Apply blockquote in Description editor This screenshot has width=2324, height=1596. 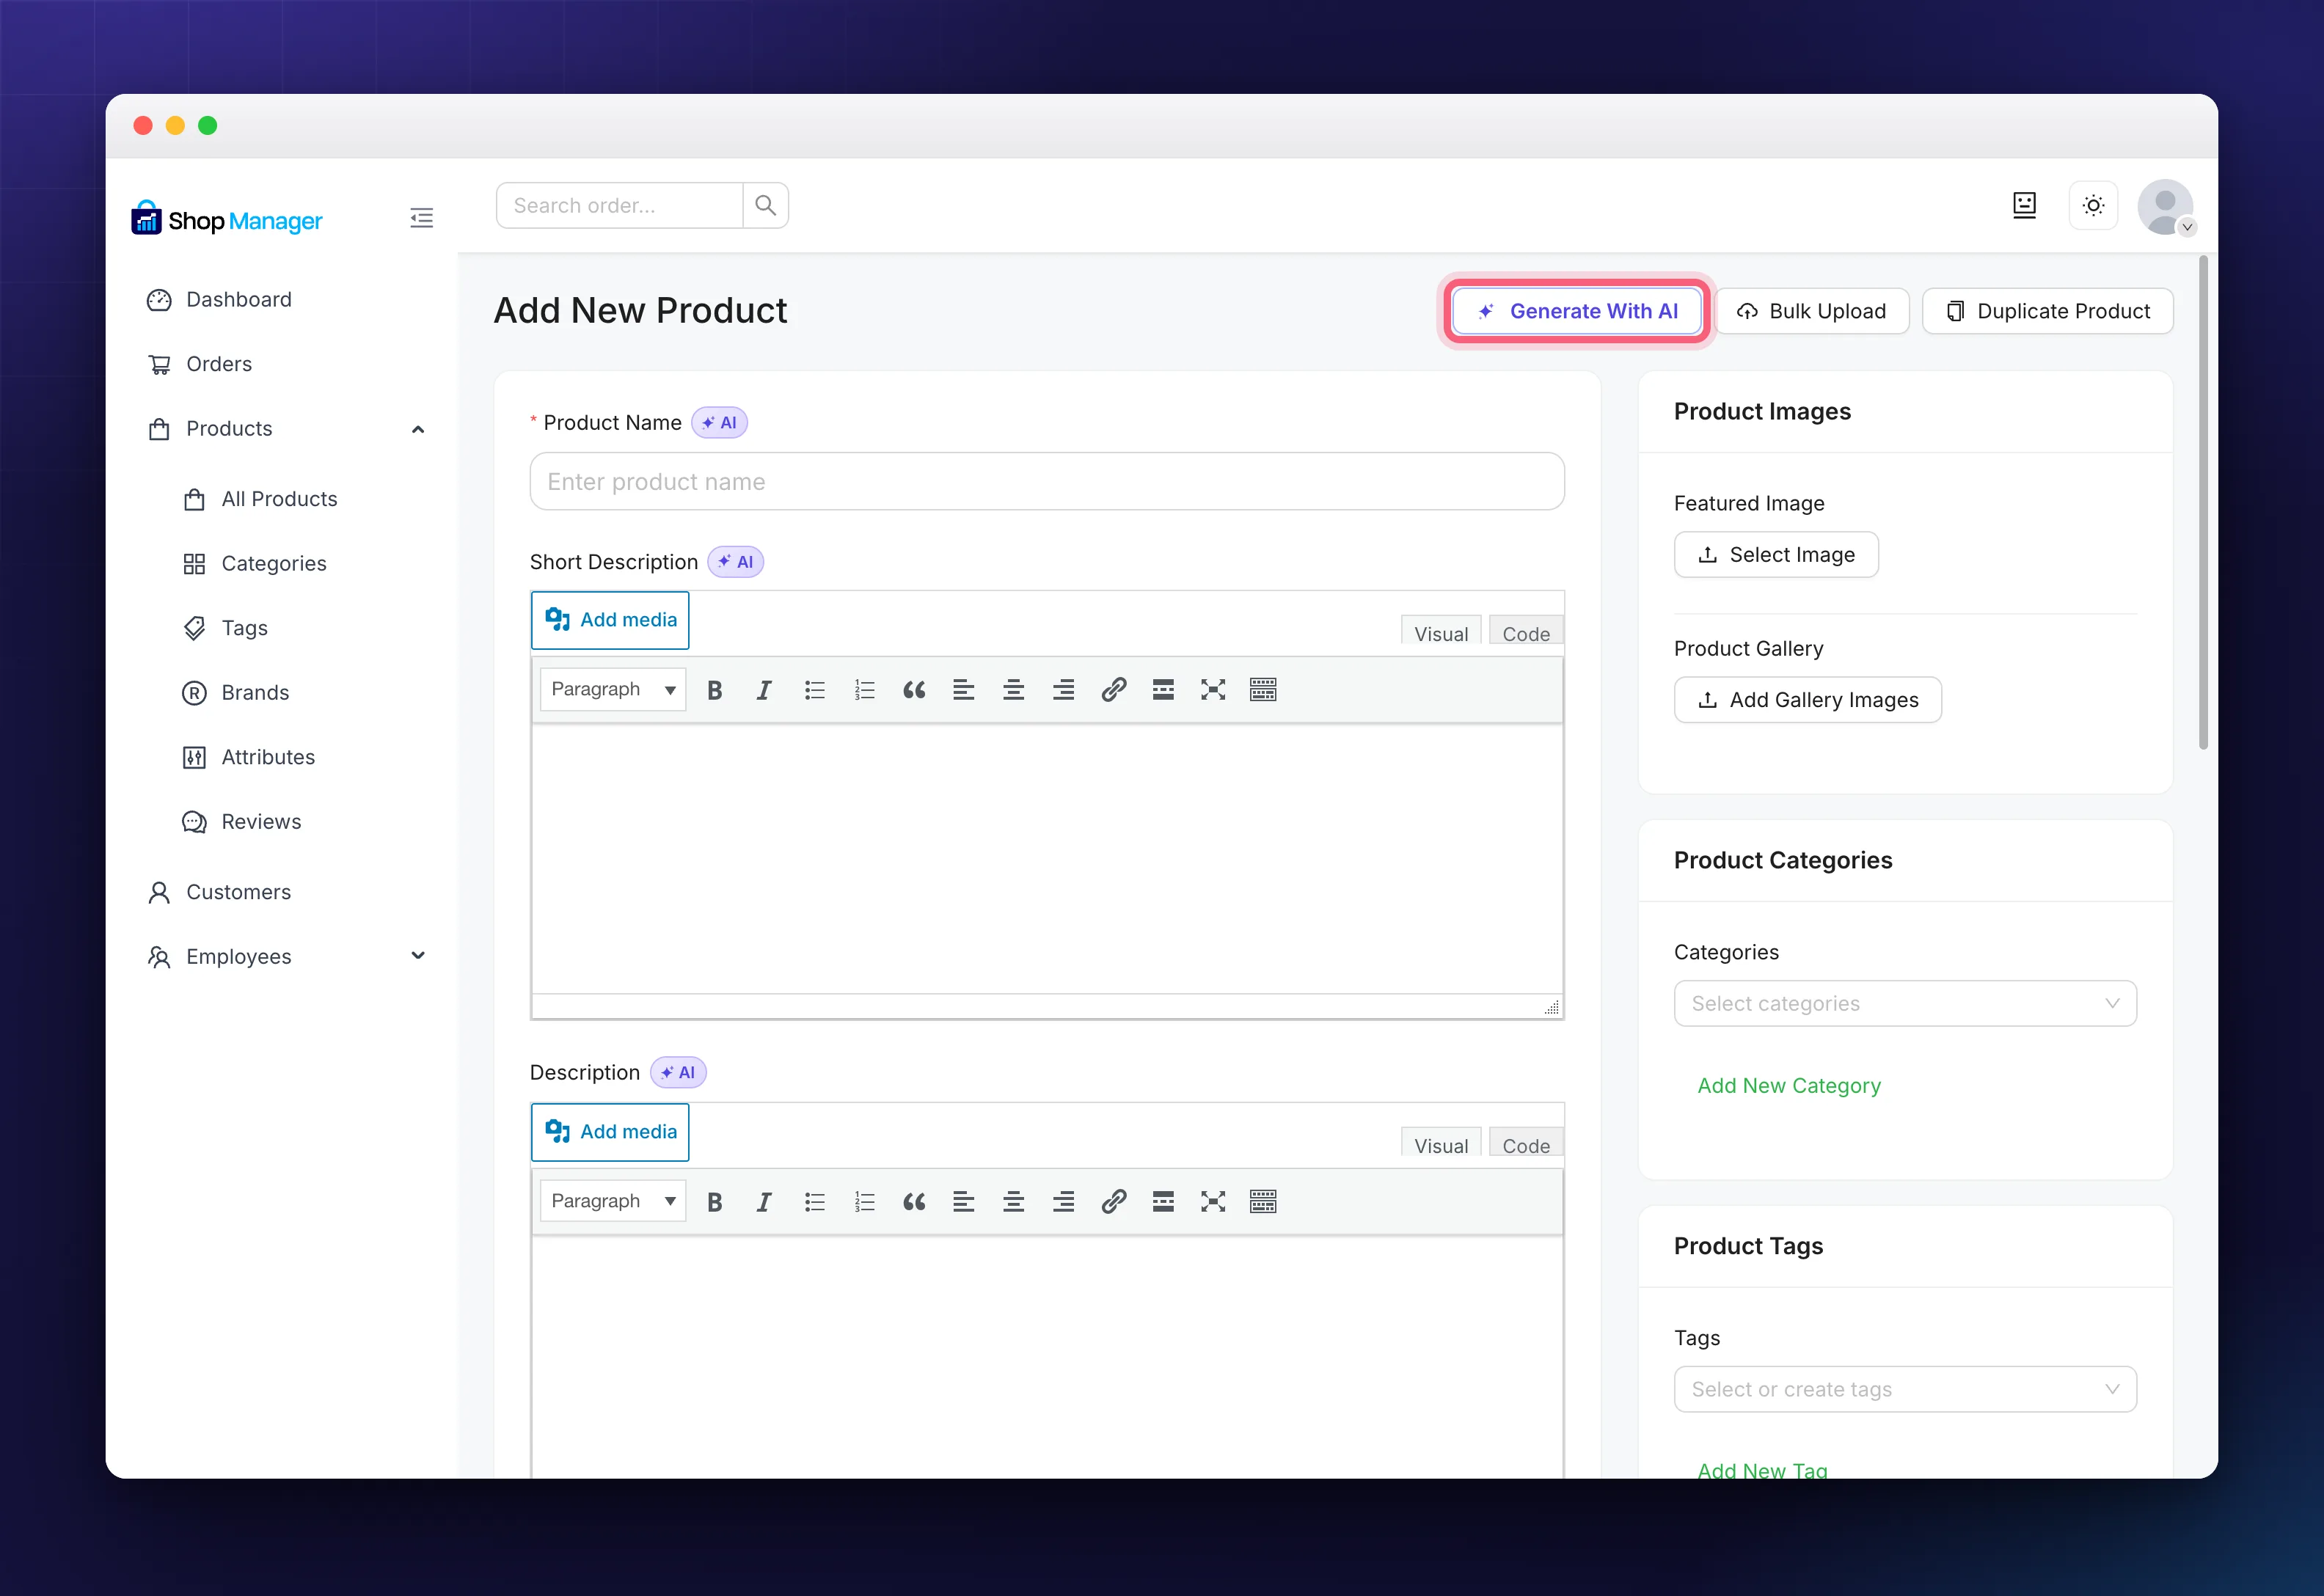tap(914, 1202)
